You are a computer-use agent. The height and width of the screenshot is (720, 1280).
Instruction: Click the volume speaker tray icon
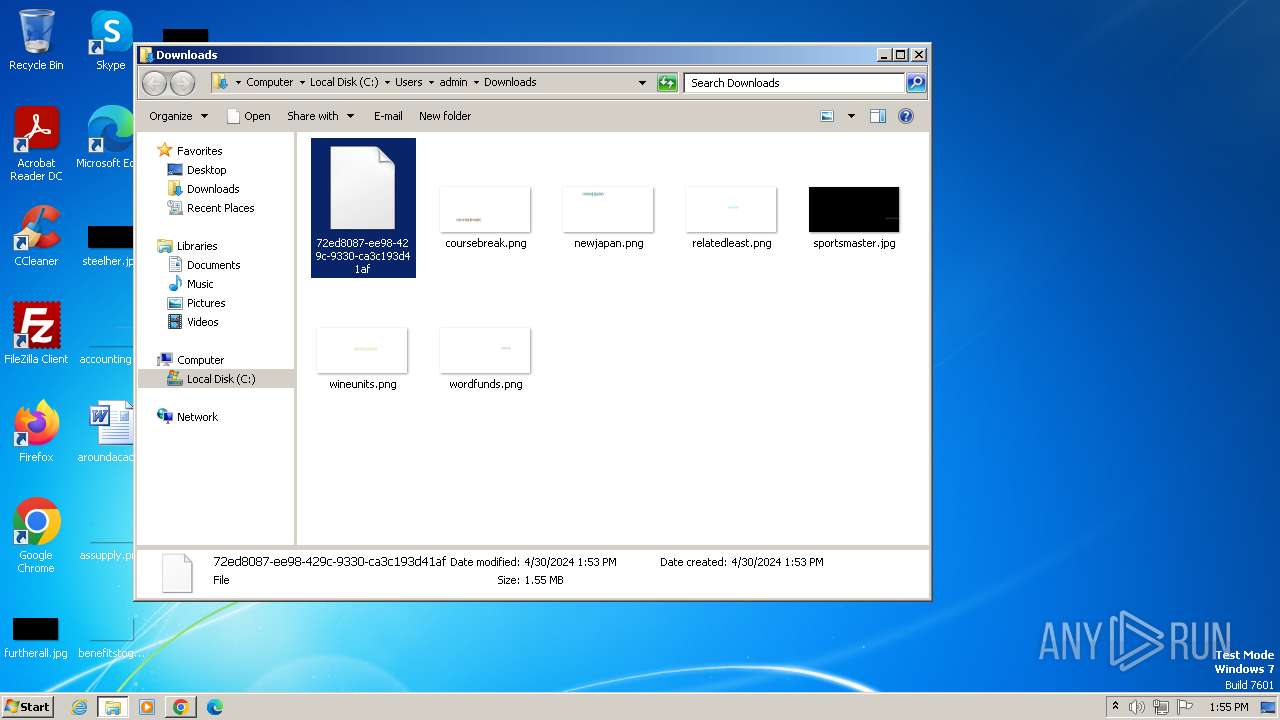pyautogui.click(x=1137, y=707)
